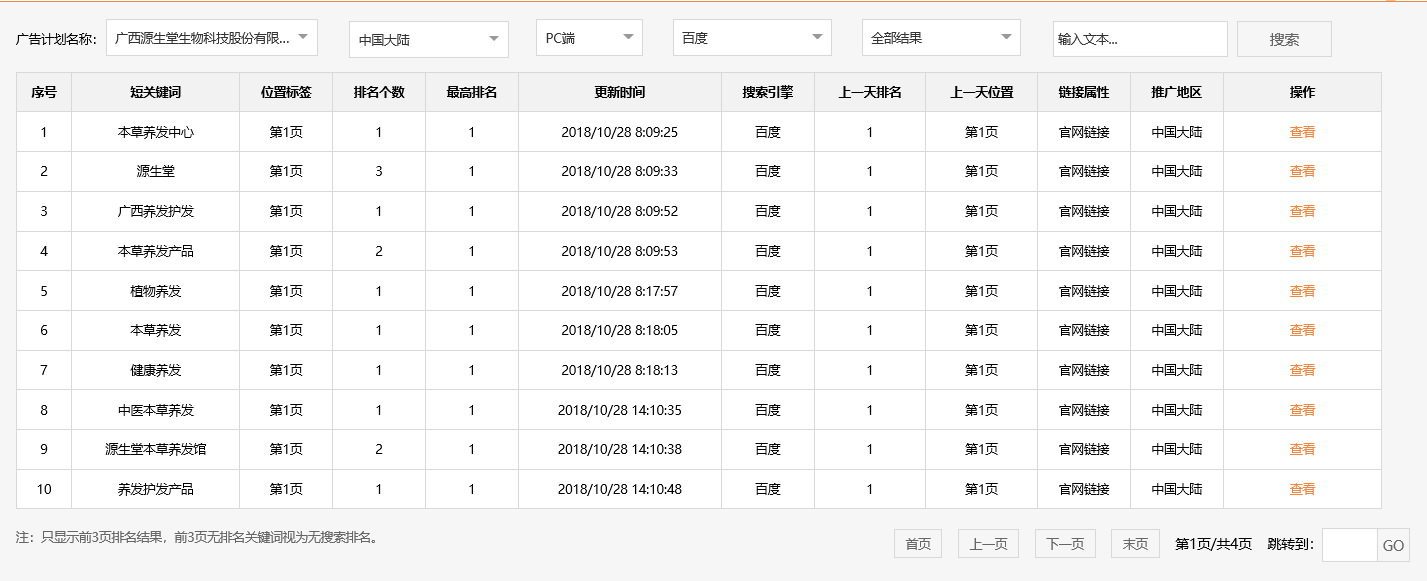The width and height of the screenshot is (1427, 581).
Task: View details of 植物养发 keyword
Action: pos(1301,290)
